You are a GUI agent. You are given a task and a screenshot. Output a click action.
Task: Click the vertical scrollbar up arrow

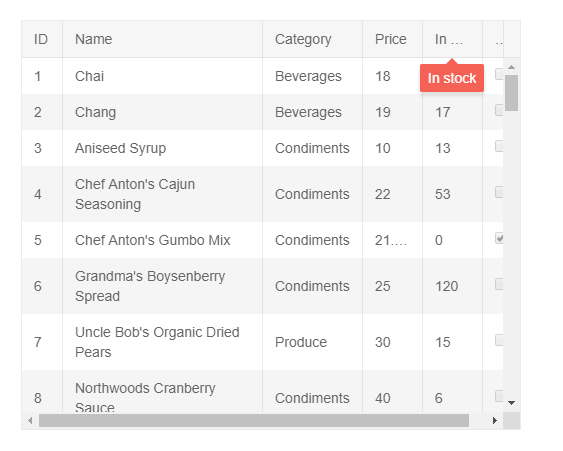coord(512,67)
